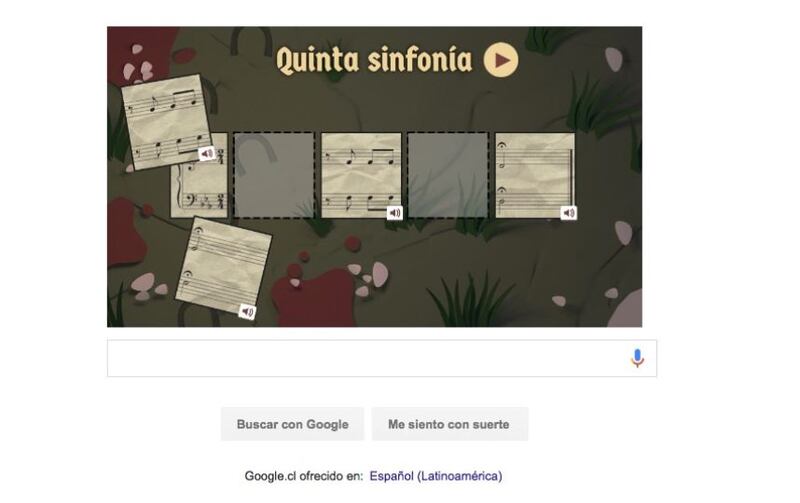Viewport: 800px width, 503px height.
Task: Start voice search with the microphone icon
Action: coord(637,358)
